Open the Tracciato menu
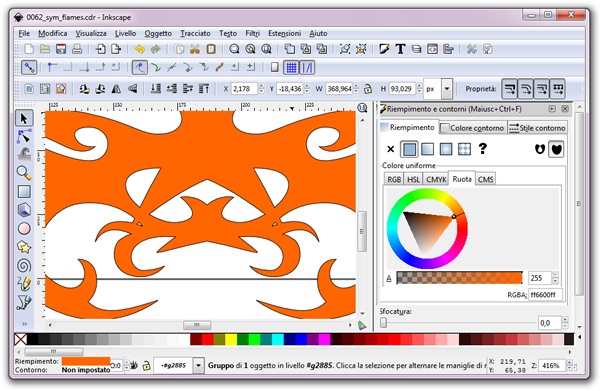 point(195,33)
